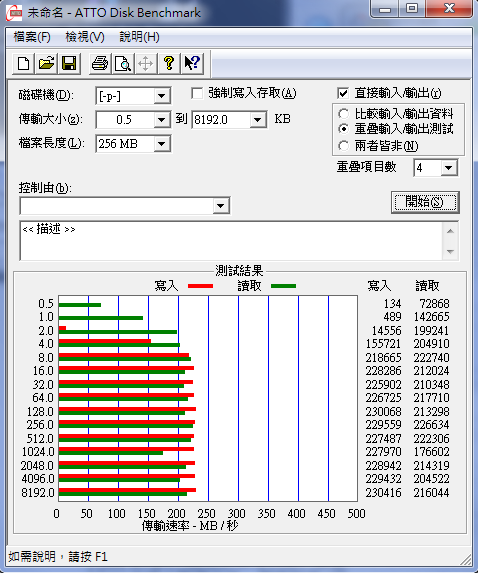
Task: Click the four-arrow move icon in toolbar
Action: click(x=145, y=64)
